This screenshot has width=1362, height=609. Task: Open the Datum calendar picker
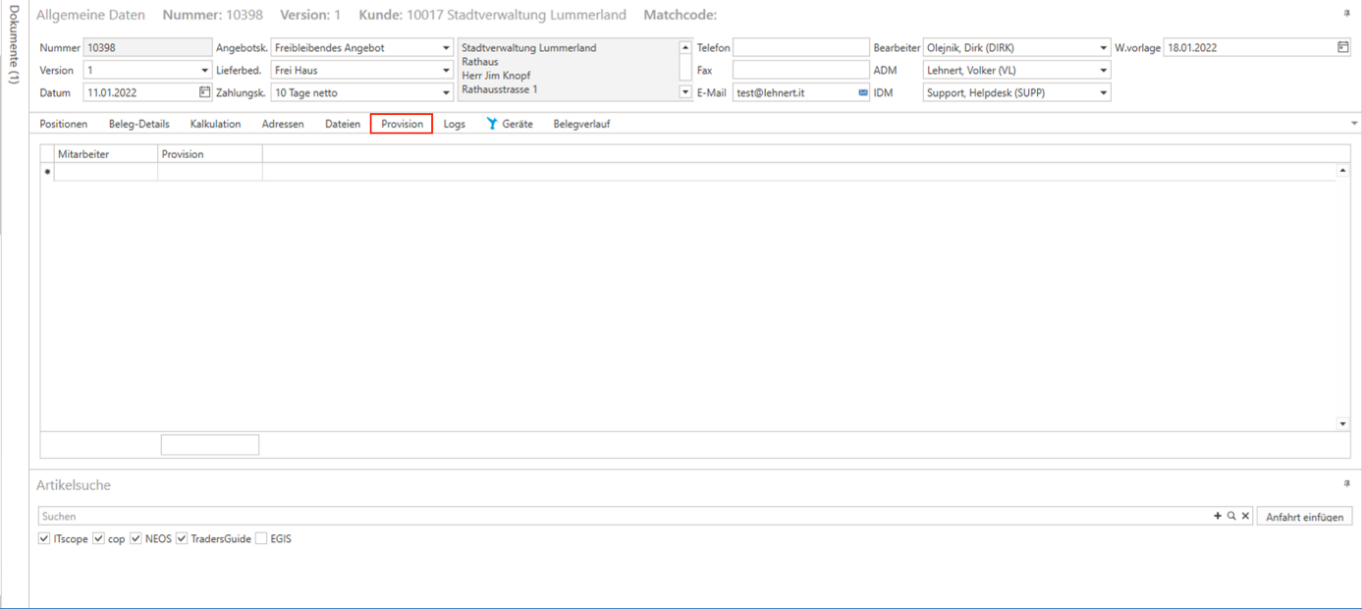[204, 92]
